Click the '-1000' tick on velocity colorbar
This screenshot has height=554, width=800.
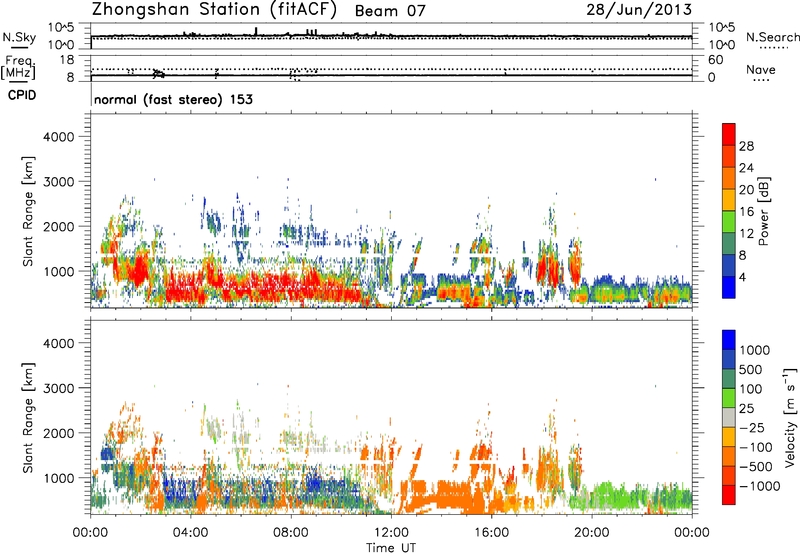pos(759,486)
